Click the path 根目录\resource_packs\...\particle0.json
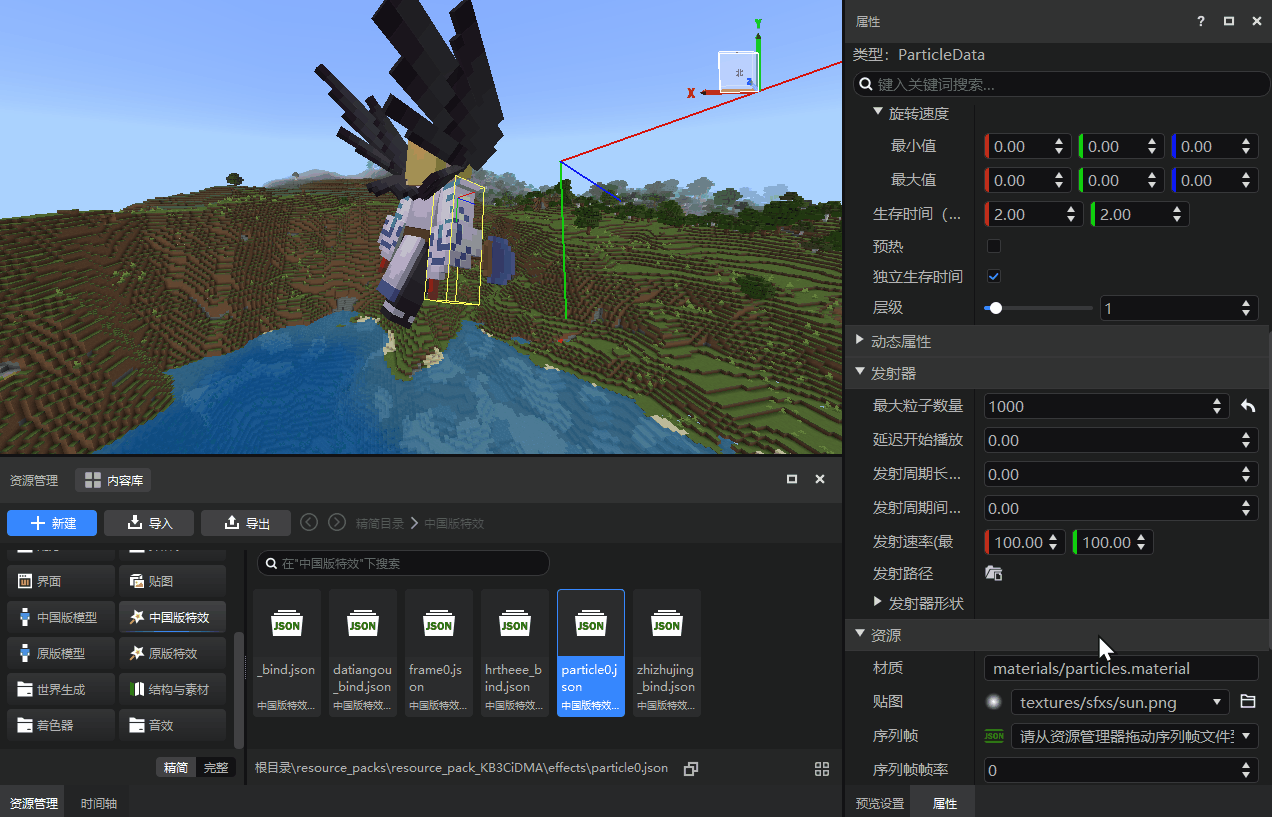Image resolution: width=1272 pixels, height=817 pixels. 461,768
